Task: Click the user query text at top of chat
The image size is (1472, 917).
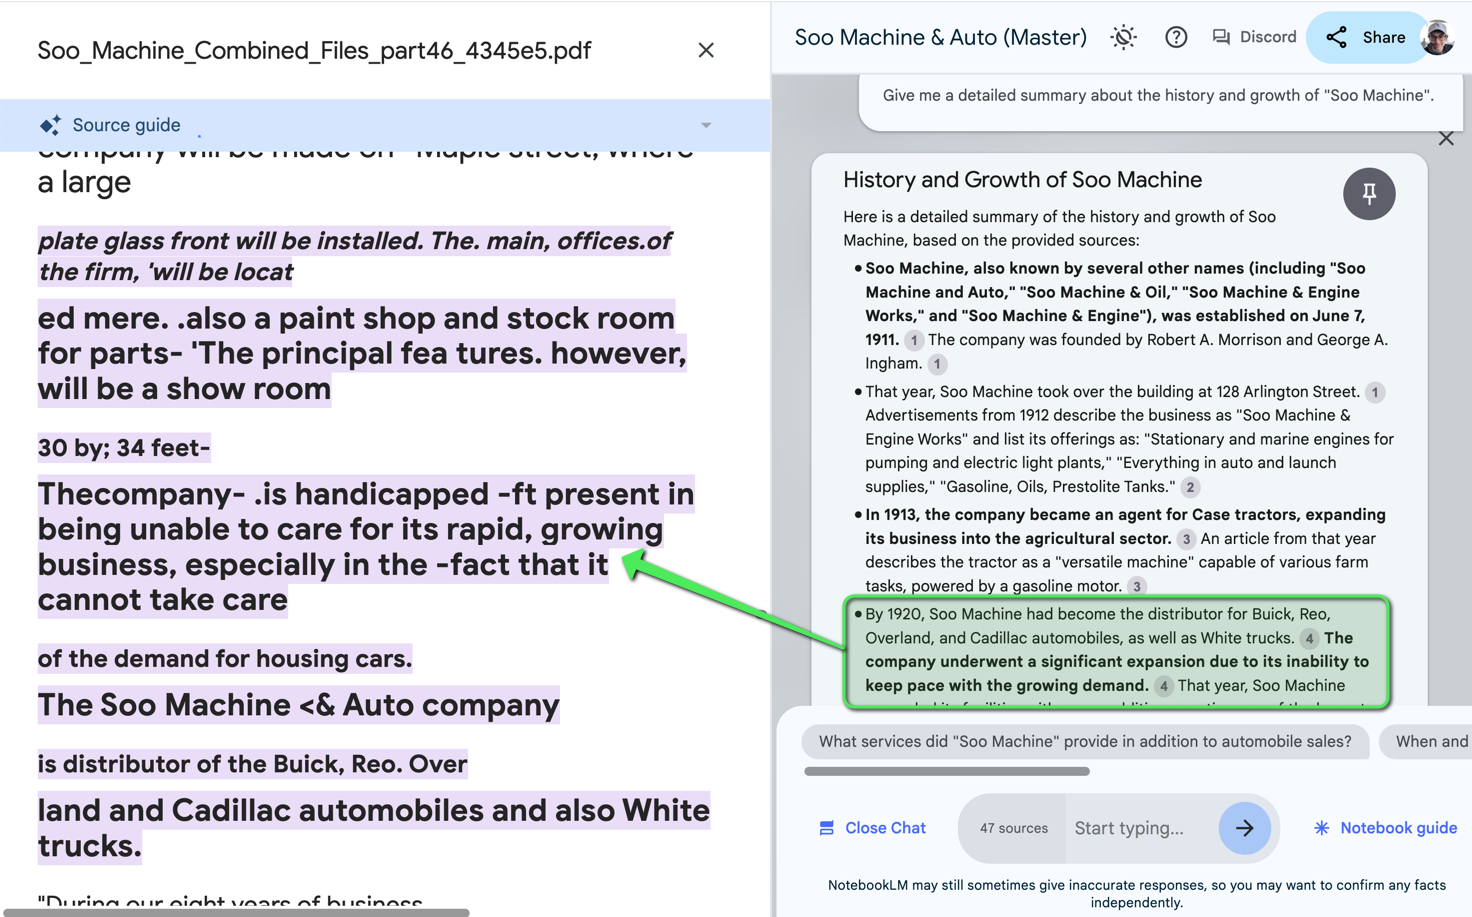Action: pos(1158,95)
